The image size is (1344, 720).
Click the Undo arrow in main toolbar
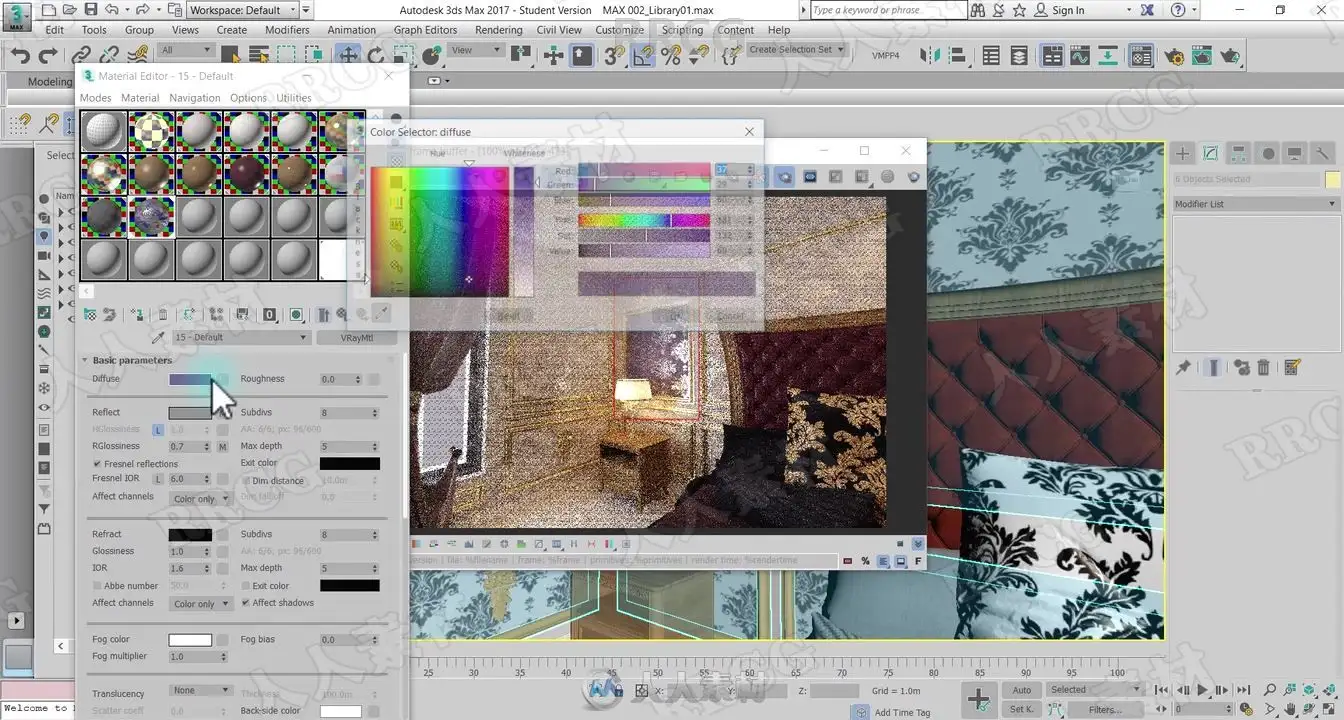point(20,56)
